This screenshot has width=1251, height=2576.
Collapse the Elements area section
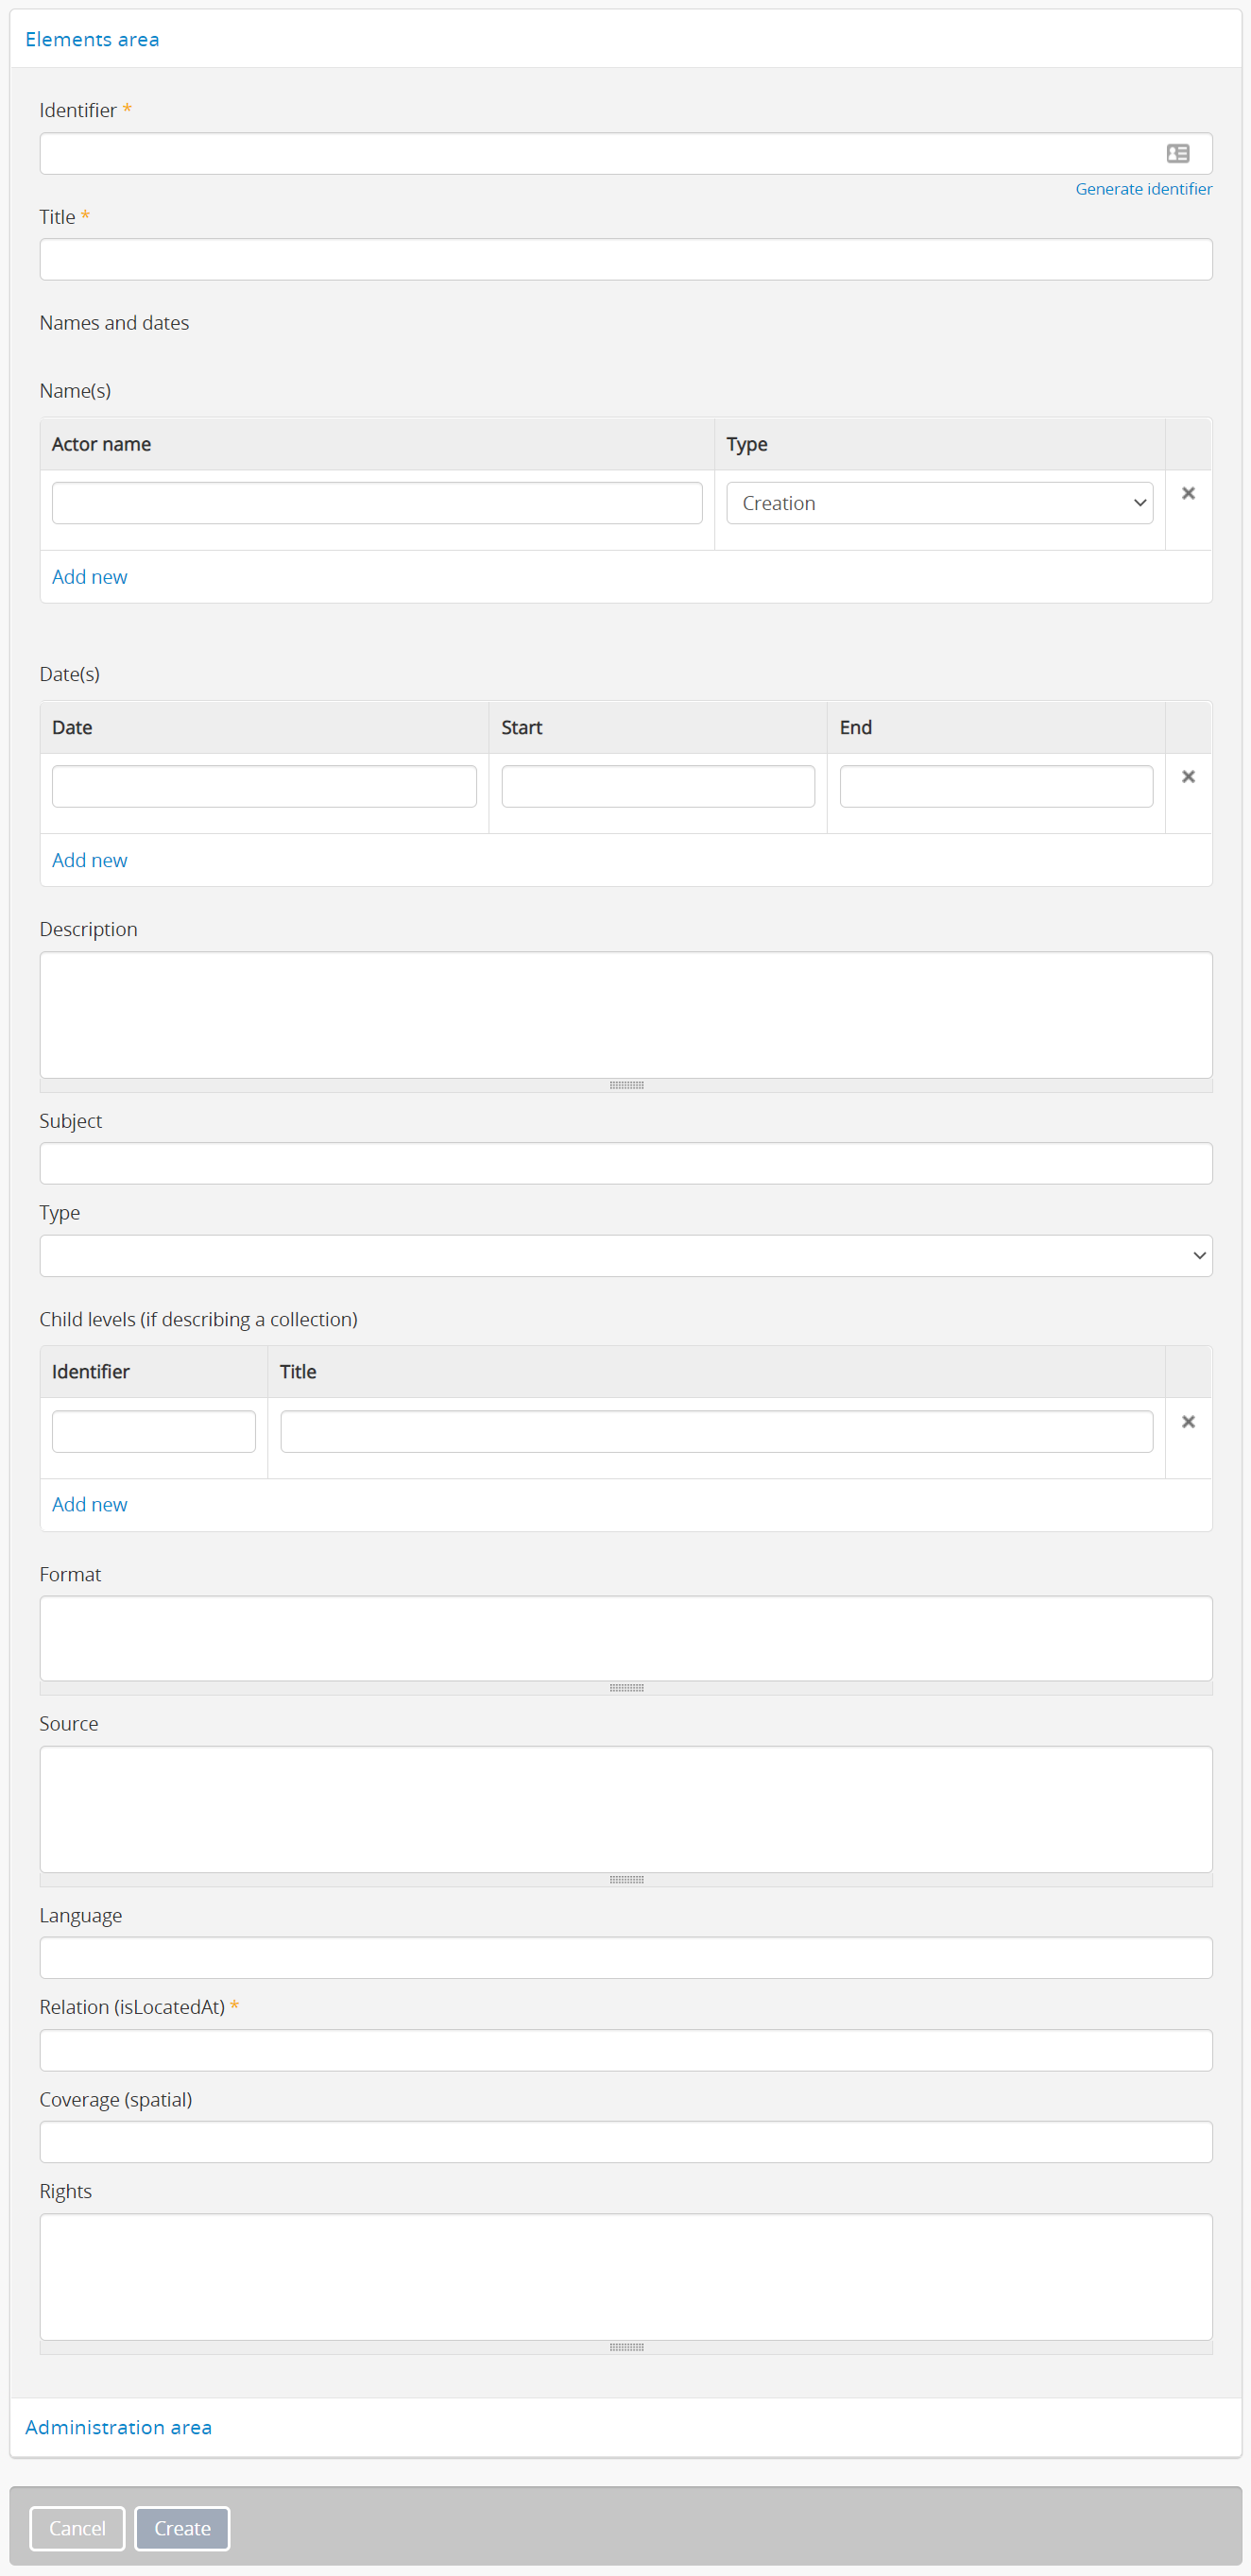coord(92,39)
